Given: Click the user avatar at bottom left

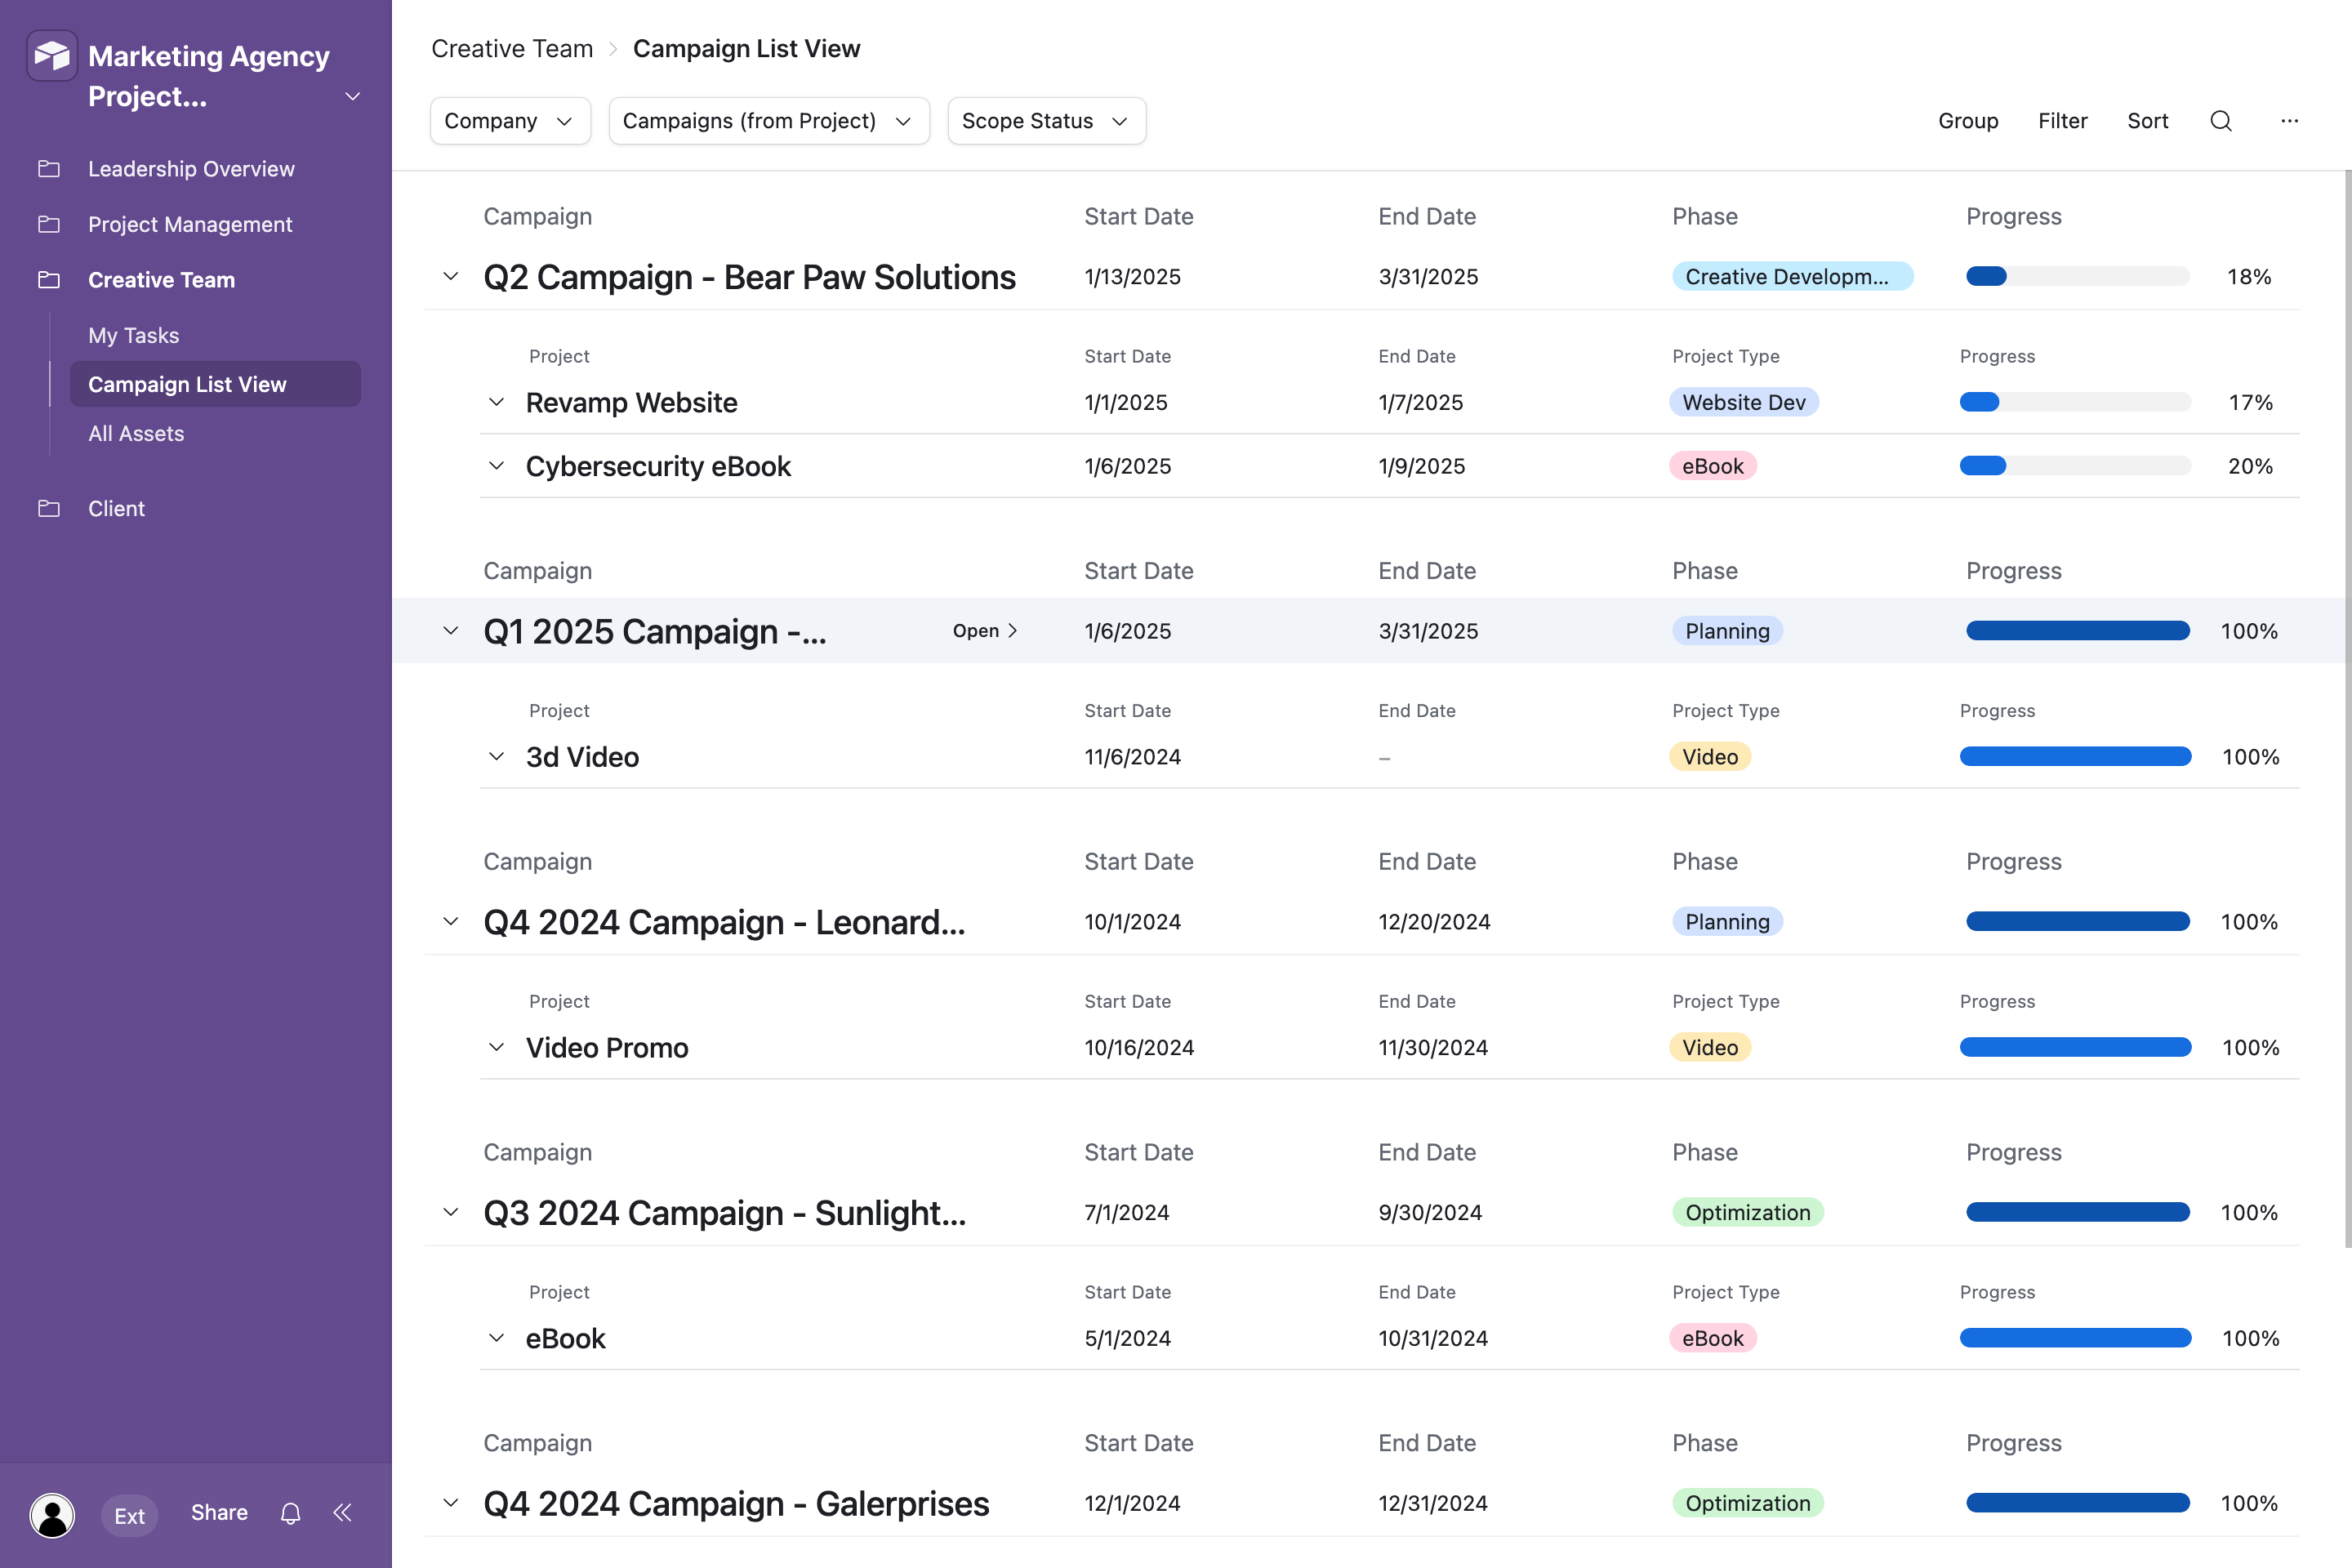Looking at the screenshot, I should [52, 1515].
